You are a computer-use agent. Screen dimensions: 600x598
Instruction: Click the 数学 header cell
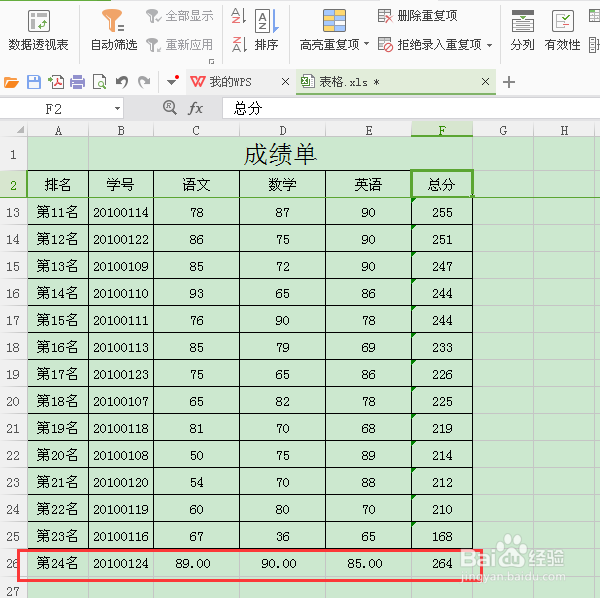[x=282, y=184]
